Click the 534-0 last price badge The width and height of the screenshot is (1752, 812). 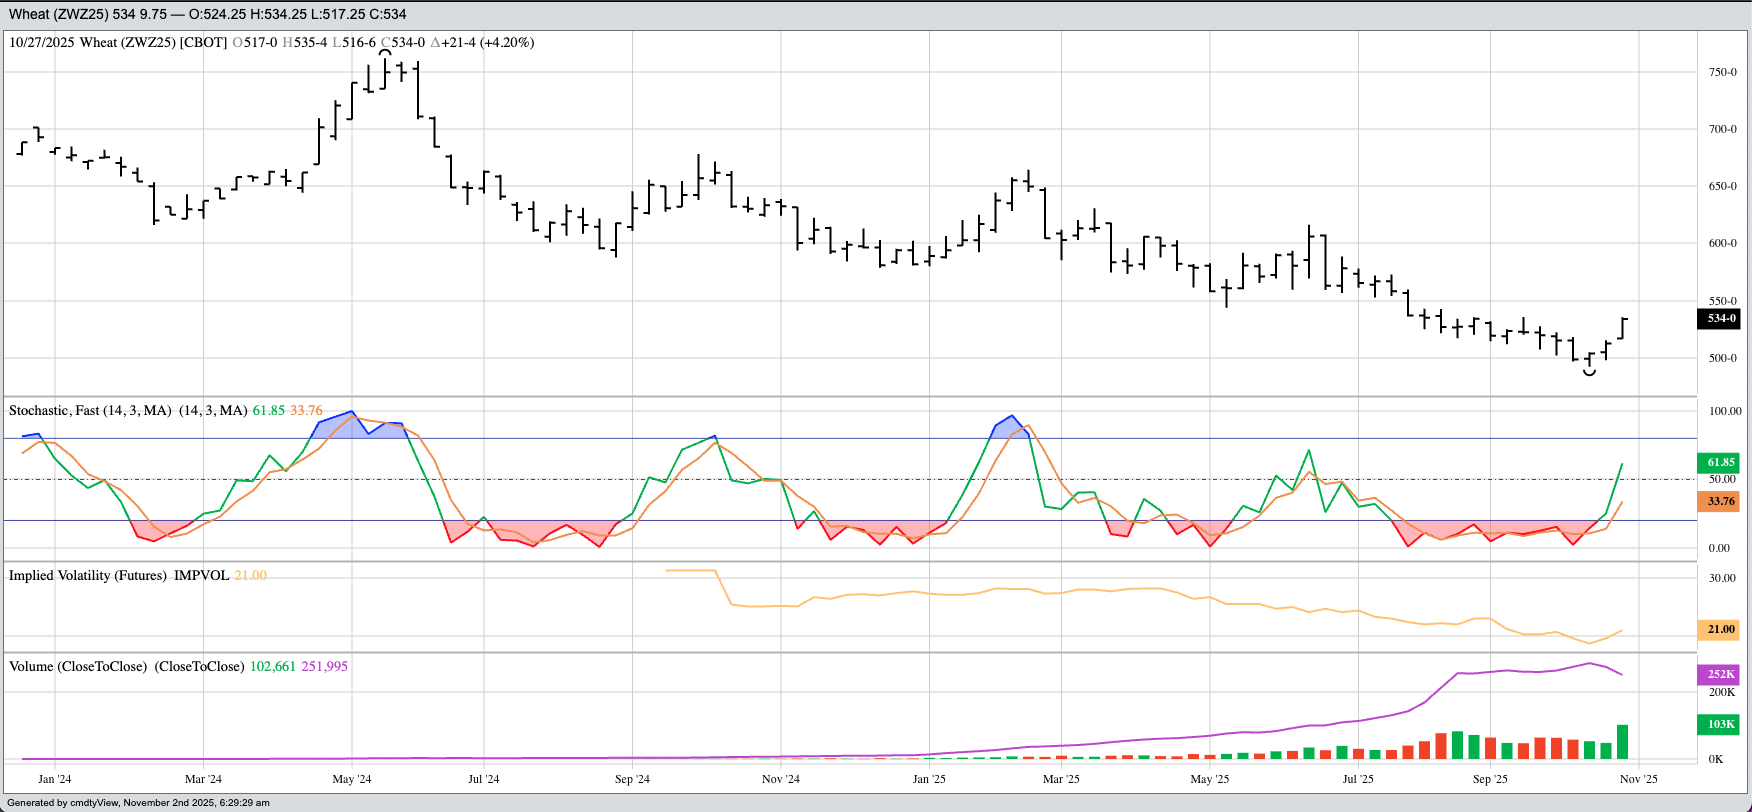(x=1720, y=318)
